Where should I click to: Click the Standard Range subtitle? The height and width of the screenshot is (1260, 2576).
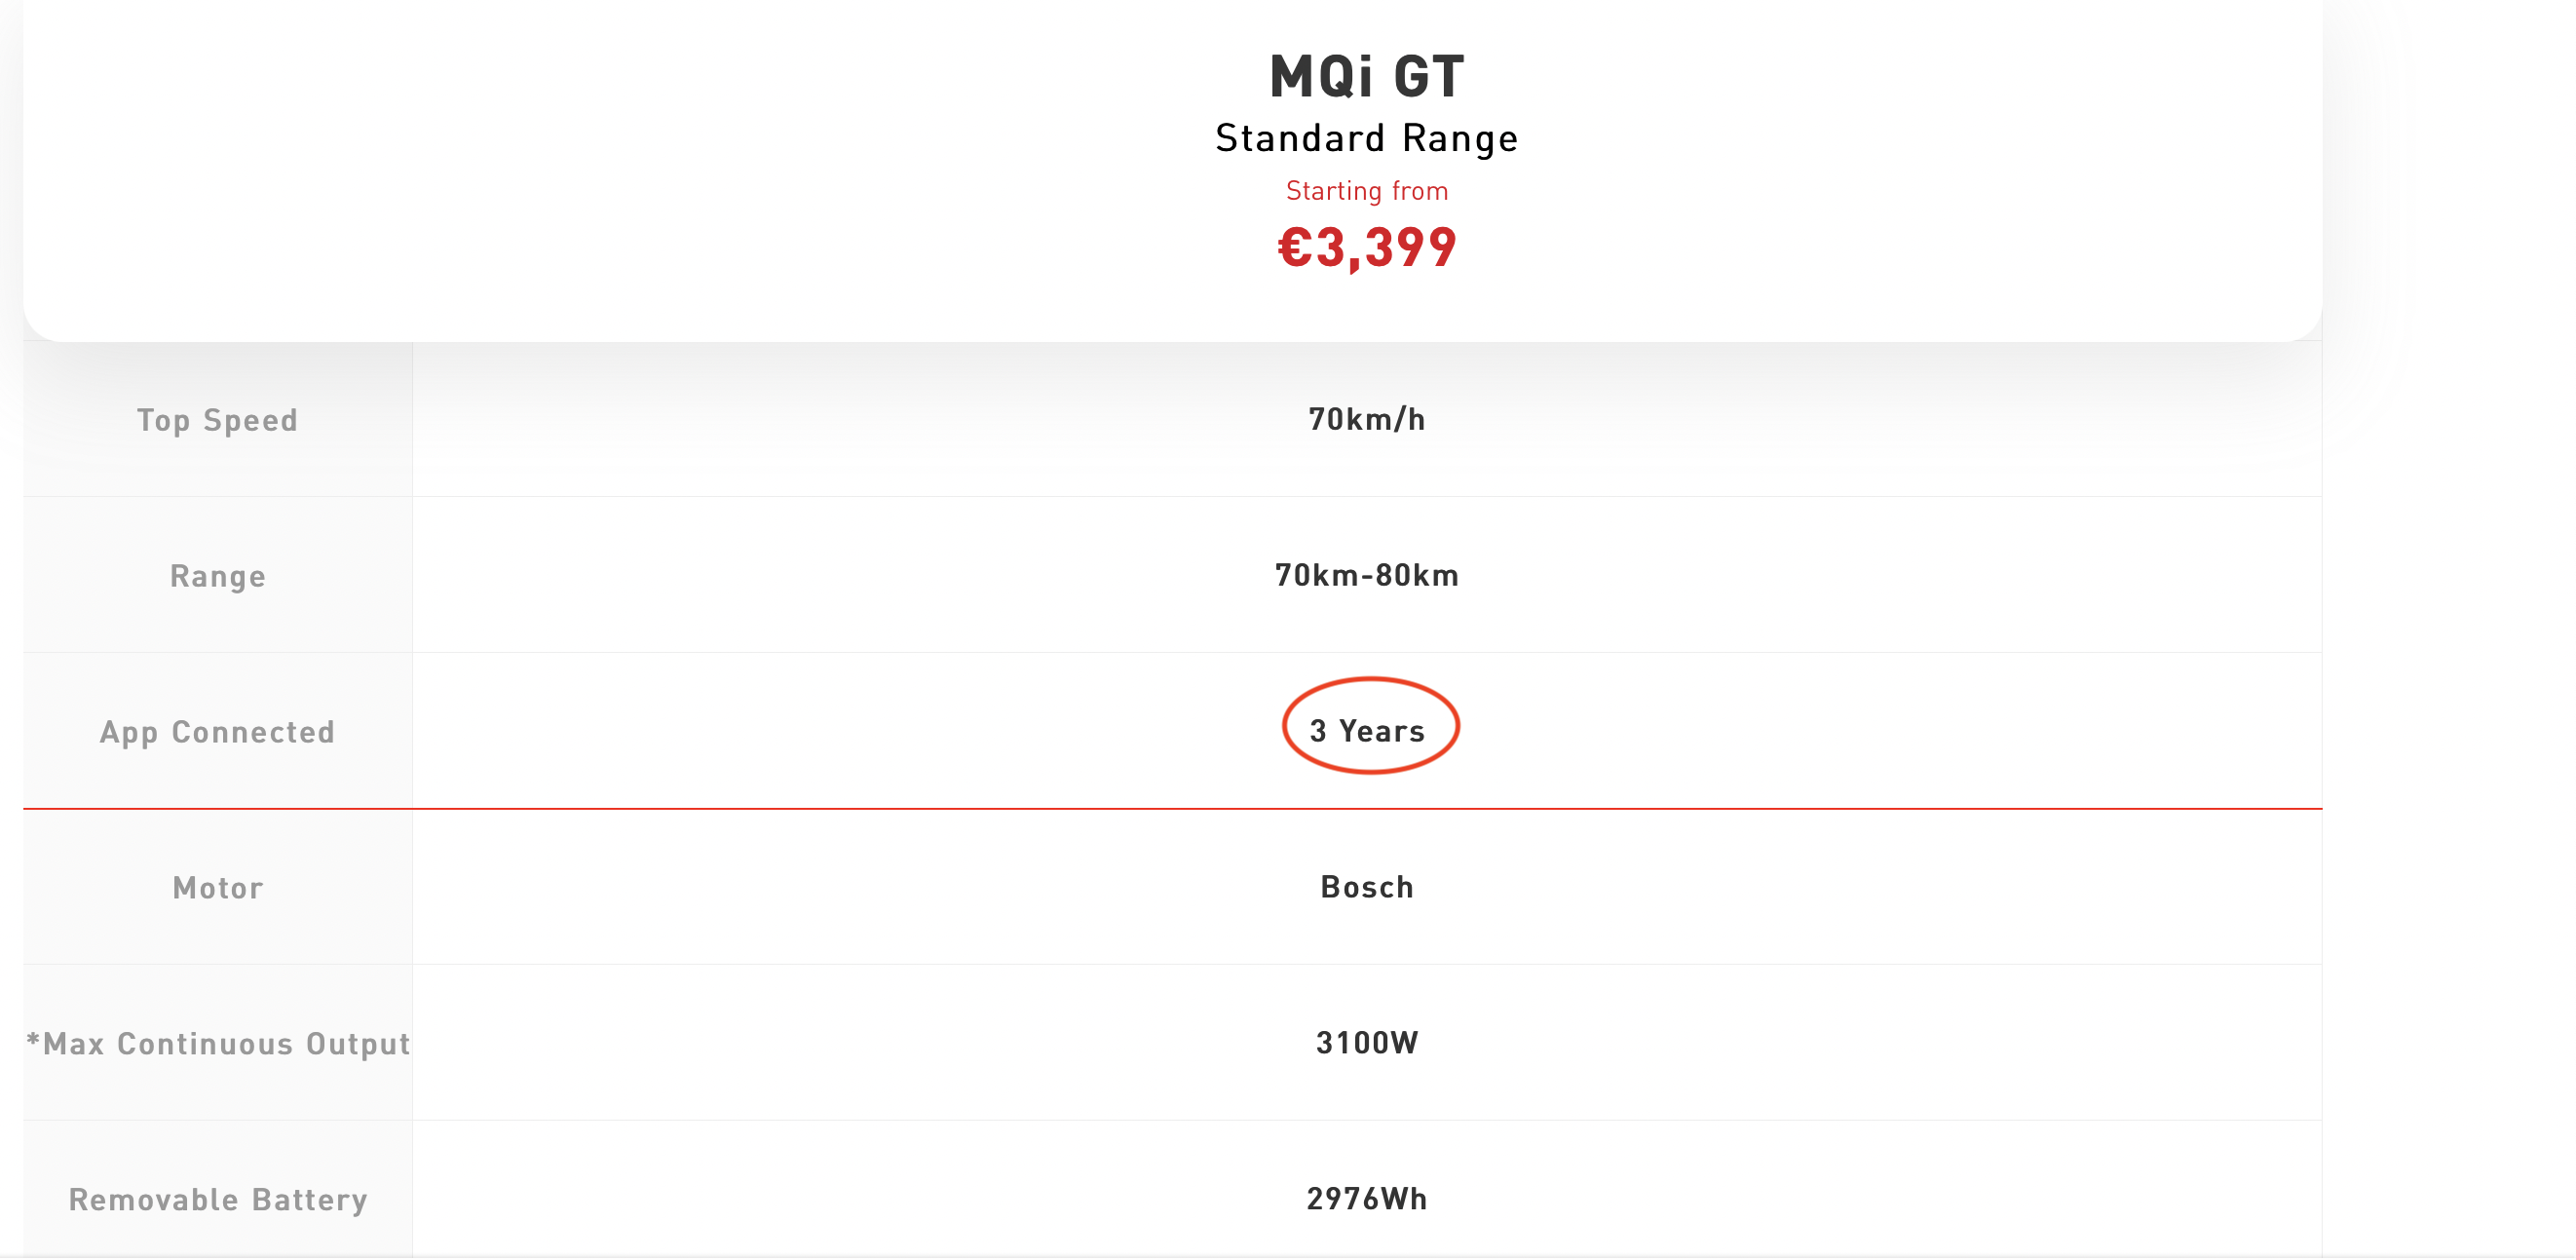1366,138
